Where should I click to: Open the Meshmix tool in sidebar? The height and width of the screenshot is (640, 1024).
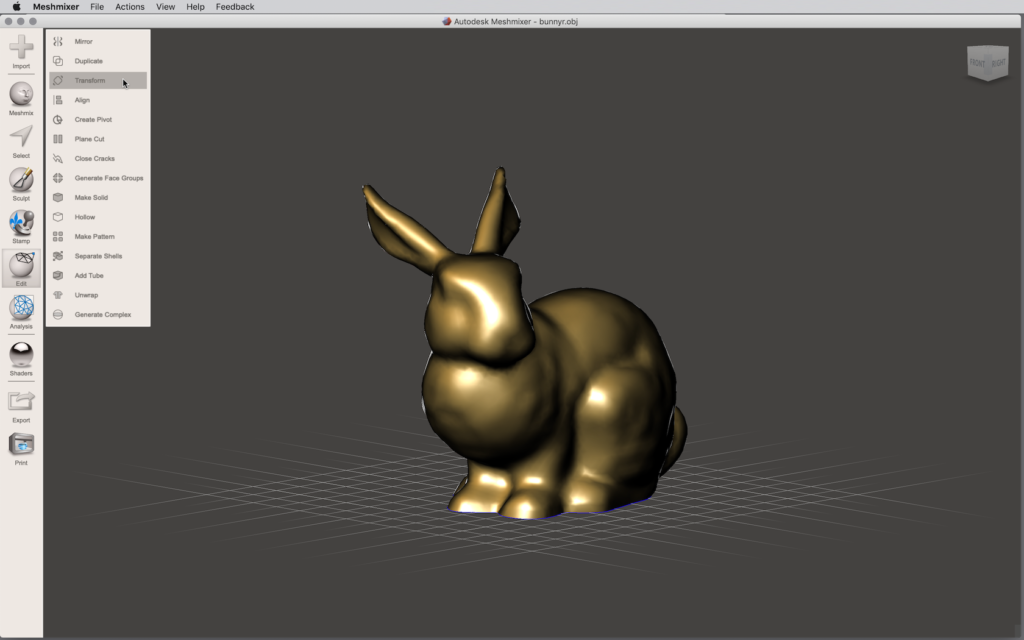(x=21, y=95)
